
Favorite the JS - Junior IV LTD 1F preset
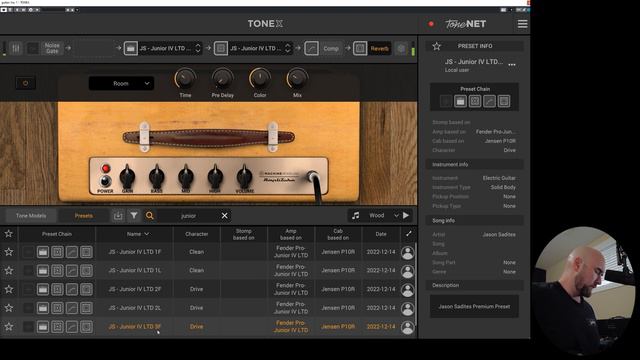(9, 252)
